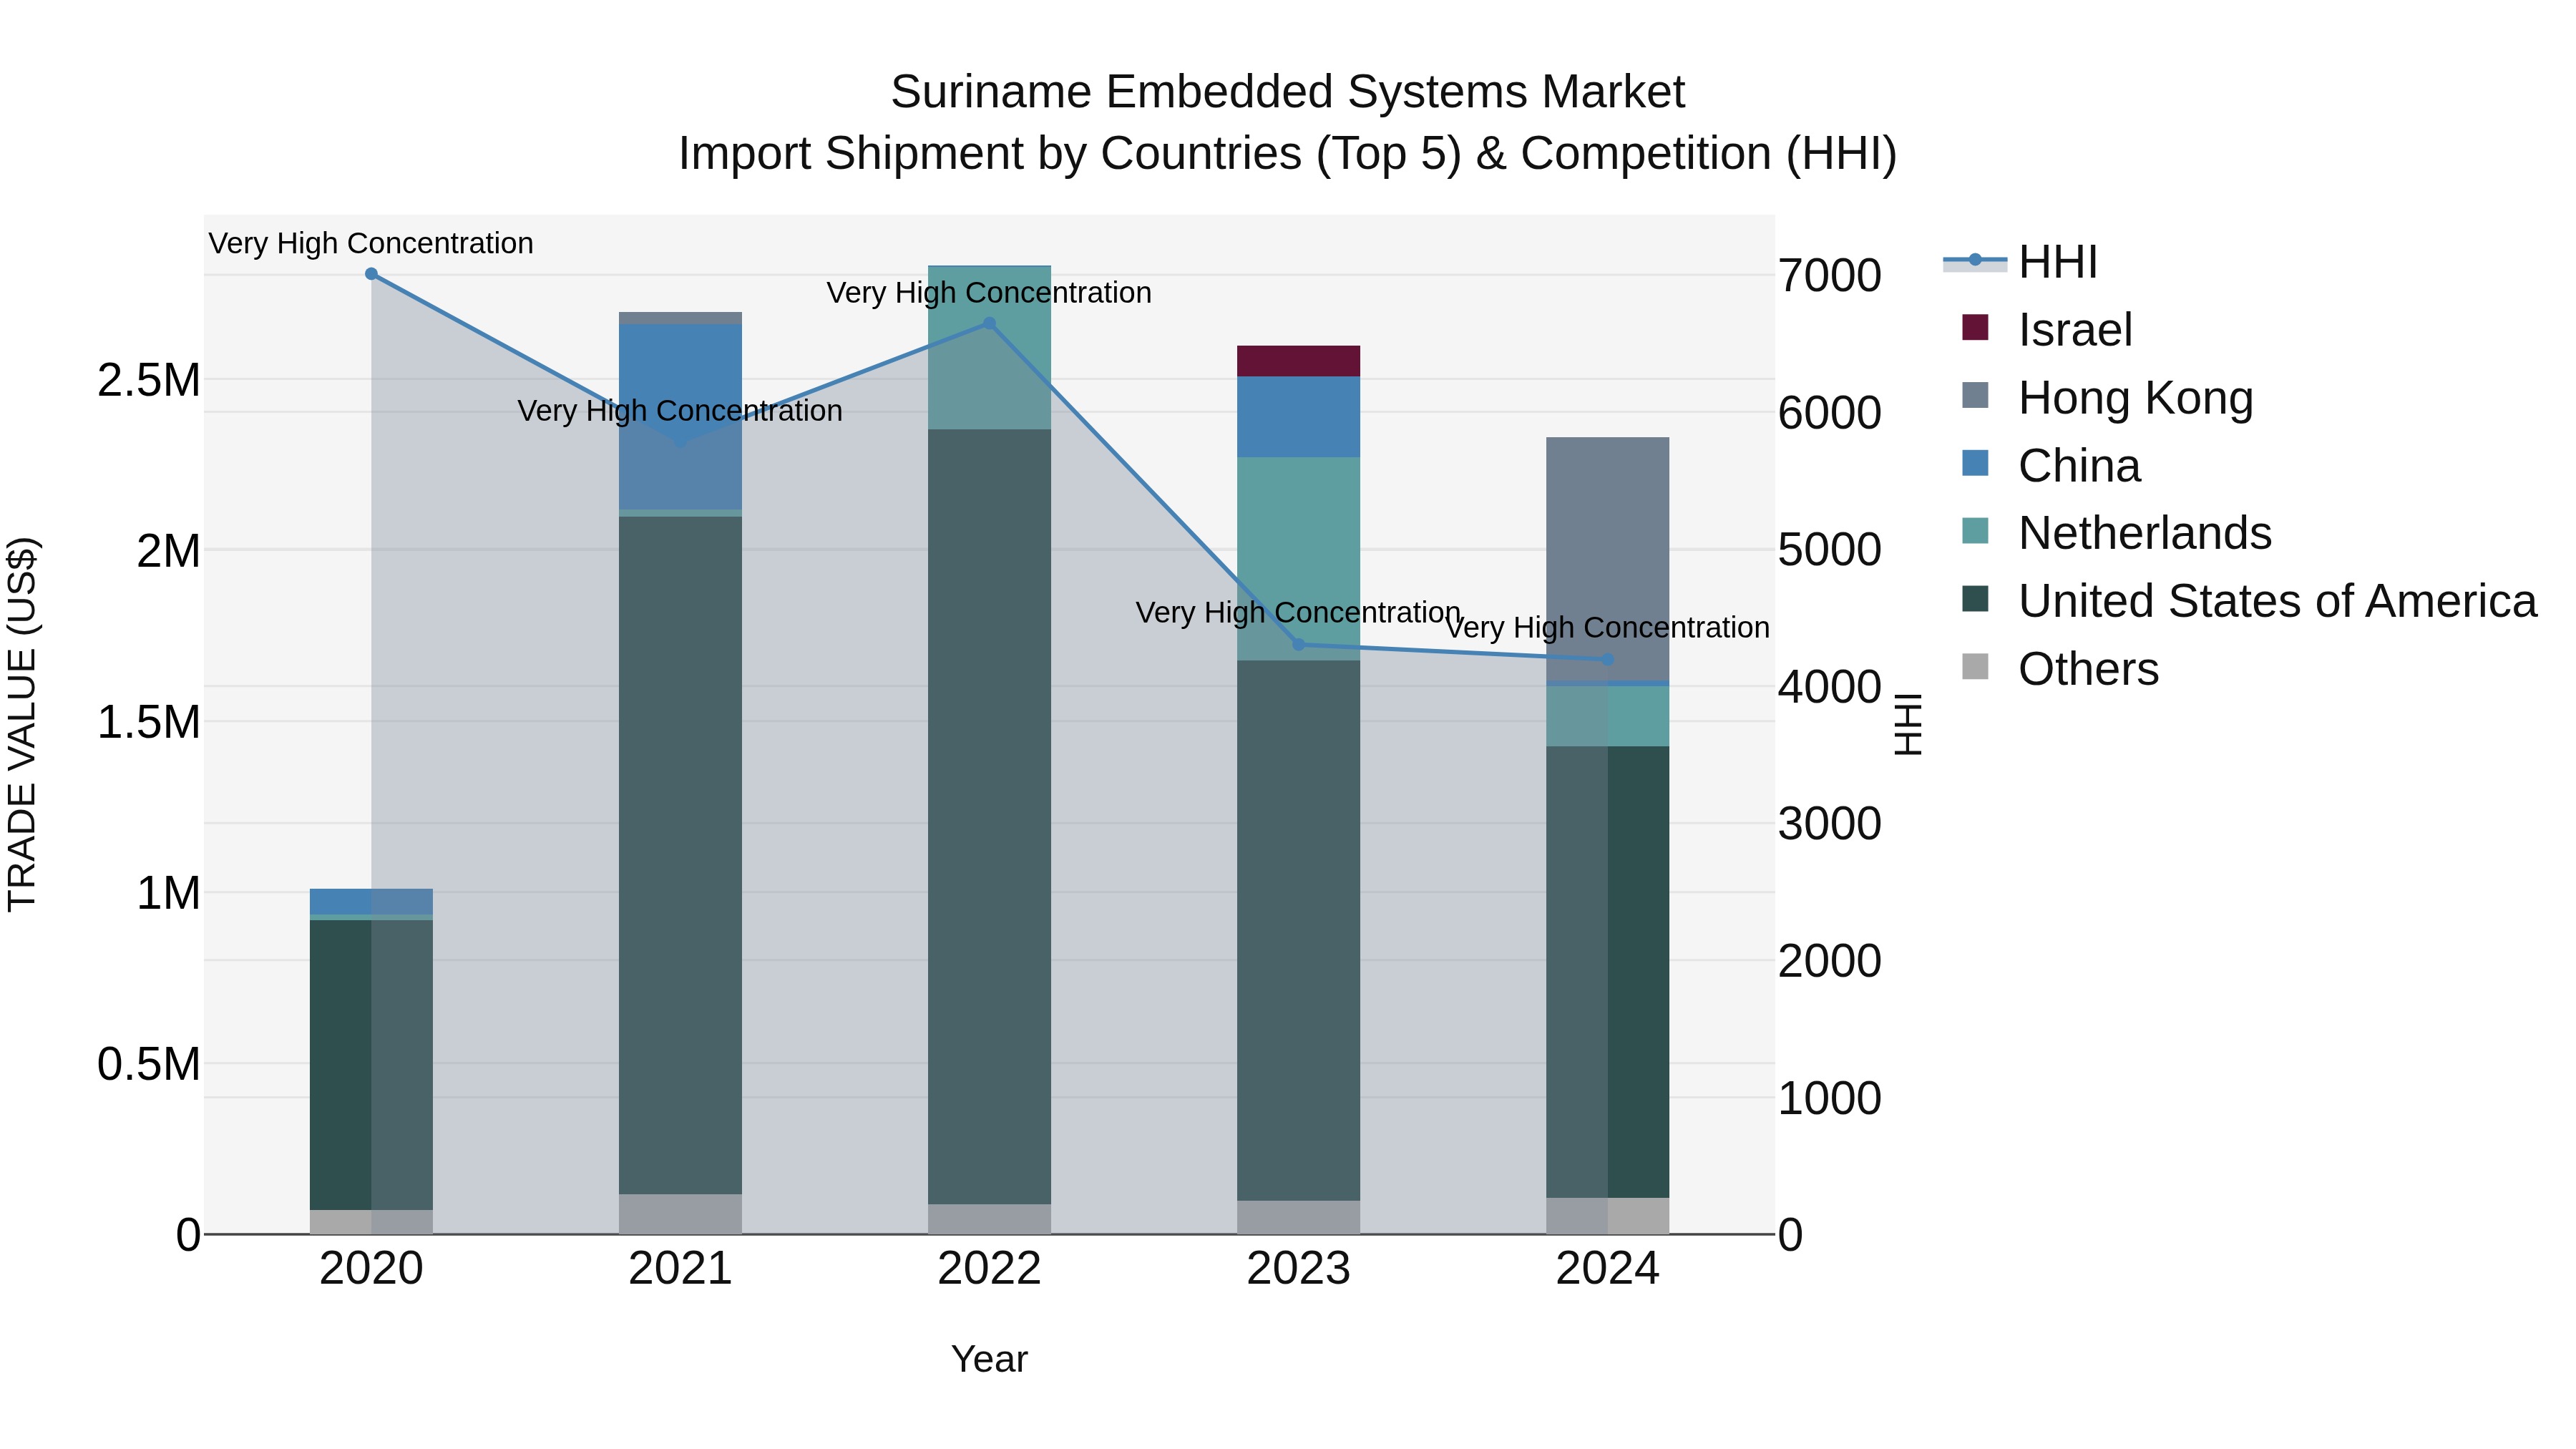Click the 2024 Very High Concentration annotation

[x=1607, y=627]
